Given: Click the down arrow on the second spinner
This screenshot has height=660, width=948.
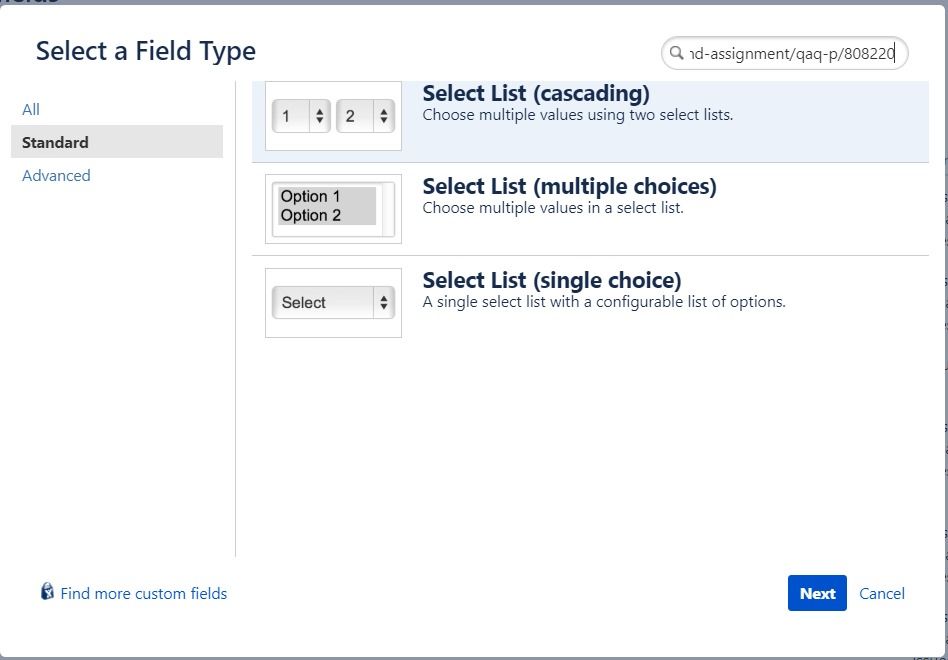Looking at the screenshot, I should [384, 120].
